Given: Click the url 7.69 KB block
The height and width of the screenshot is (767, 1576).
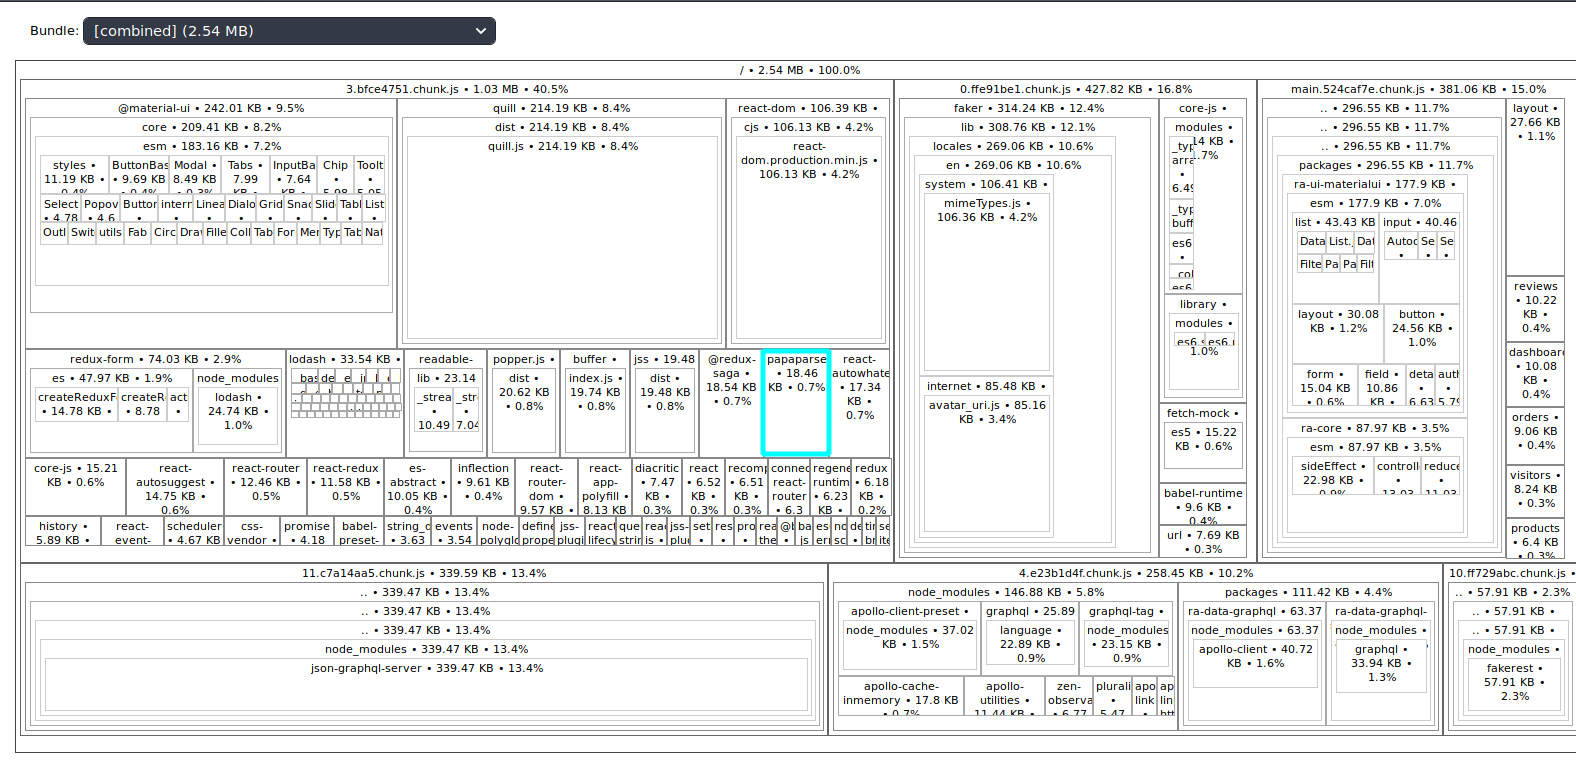Looking at the screenshot, I should tap(1203, 540).
